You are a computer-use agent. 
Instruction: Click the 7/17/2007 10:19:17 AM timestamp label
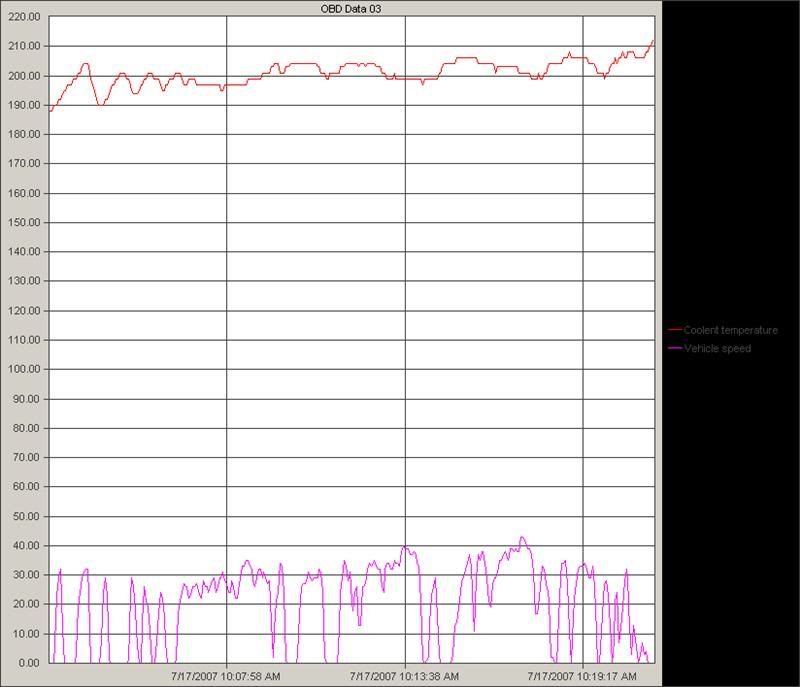(x=582, y=676)
